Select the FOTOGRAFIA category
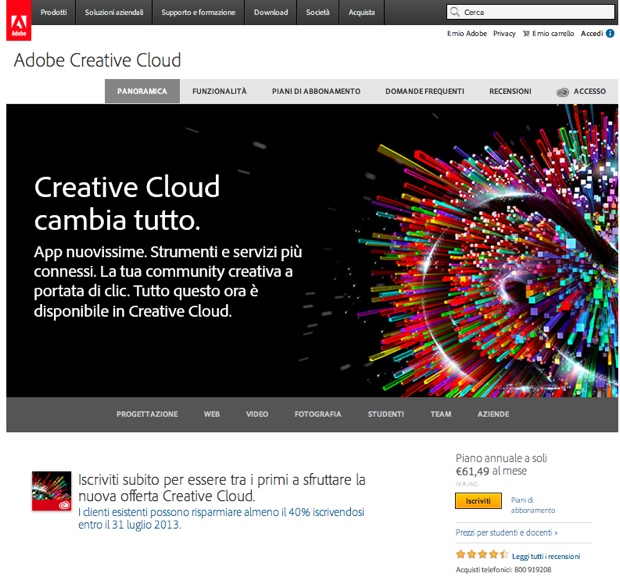 coord(318,414)
